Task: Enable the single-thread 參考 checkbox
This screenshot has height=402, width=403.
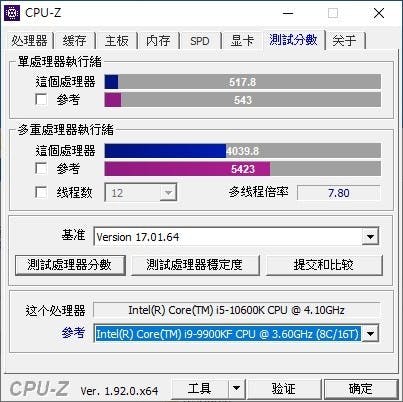Action: tap(41, 99)
